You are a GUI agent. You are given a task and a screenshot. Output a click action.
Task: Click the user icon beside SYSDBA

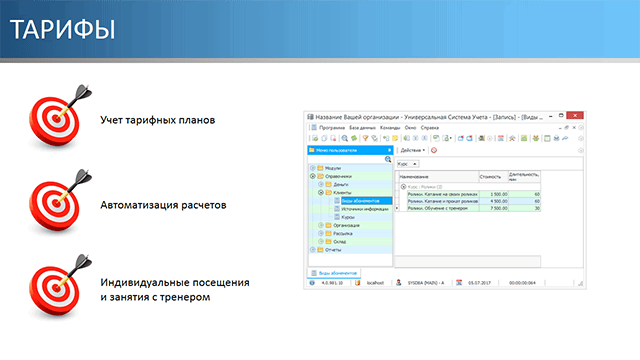click(398, 283)
